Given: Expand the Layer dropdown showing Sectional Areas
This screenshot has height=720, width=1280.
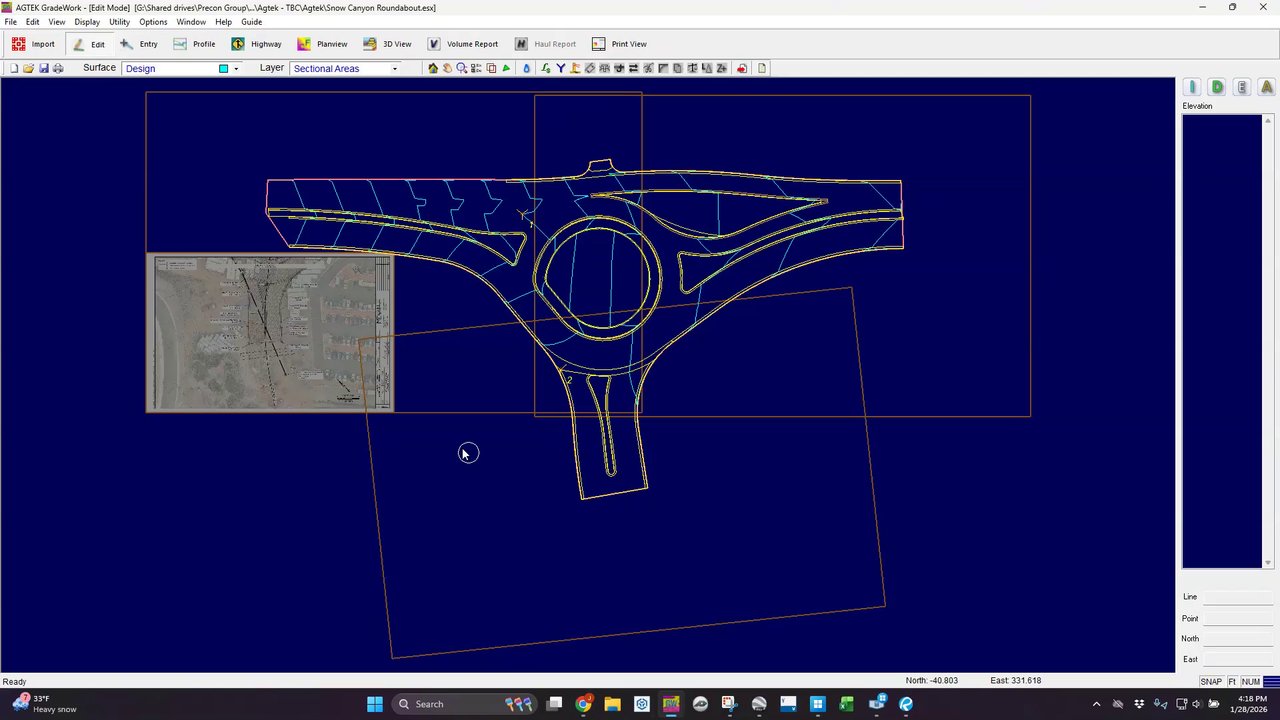Looking at the screenshot, I should click(x=394, y=68).
